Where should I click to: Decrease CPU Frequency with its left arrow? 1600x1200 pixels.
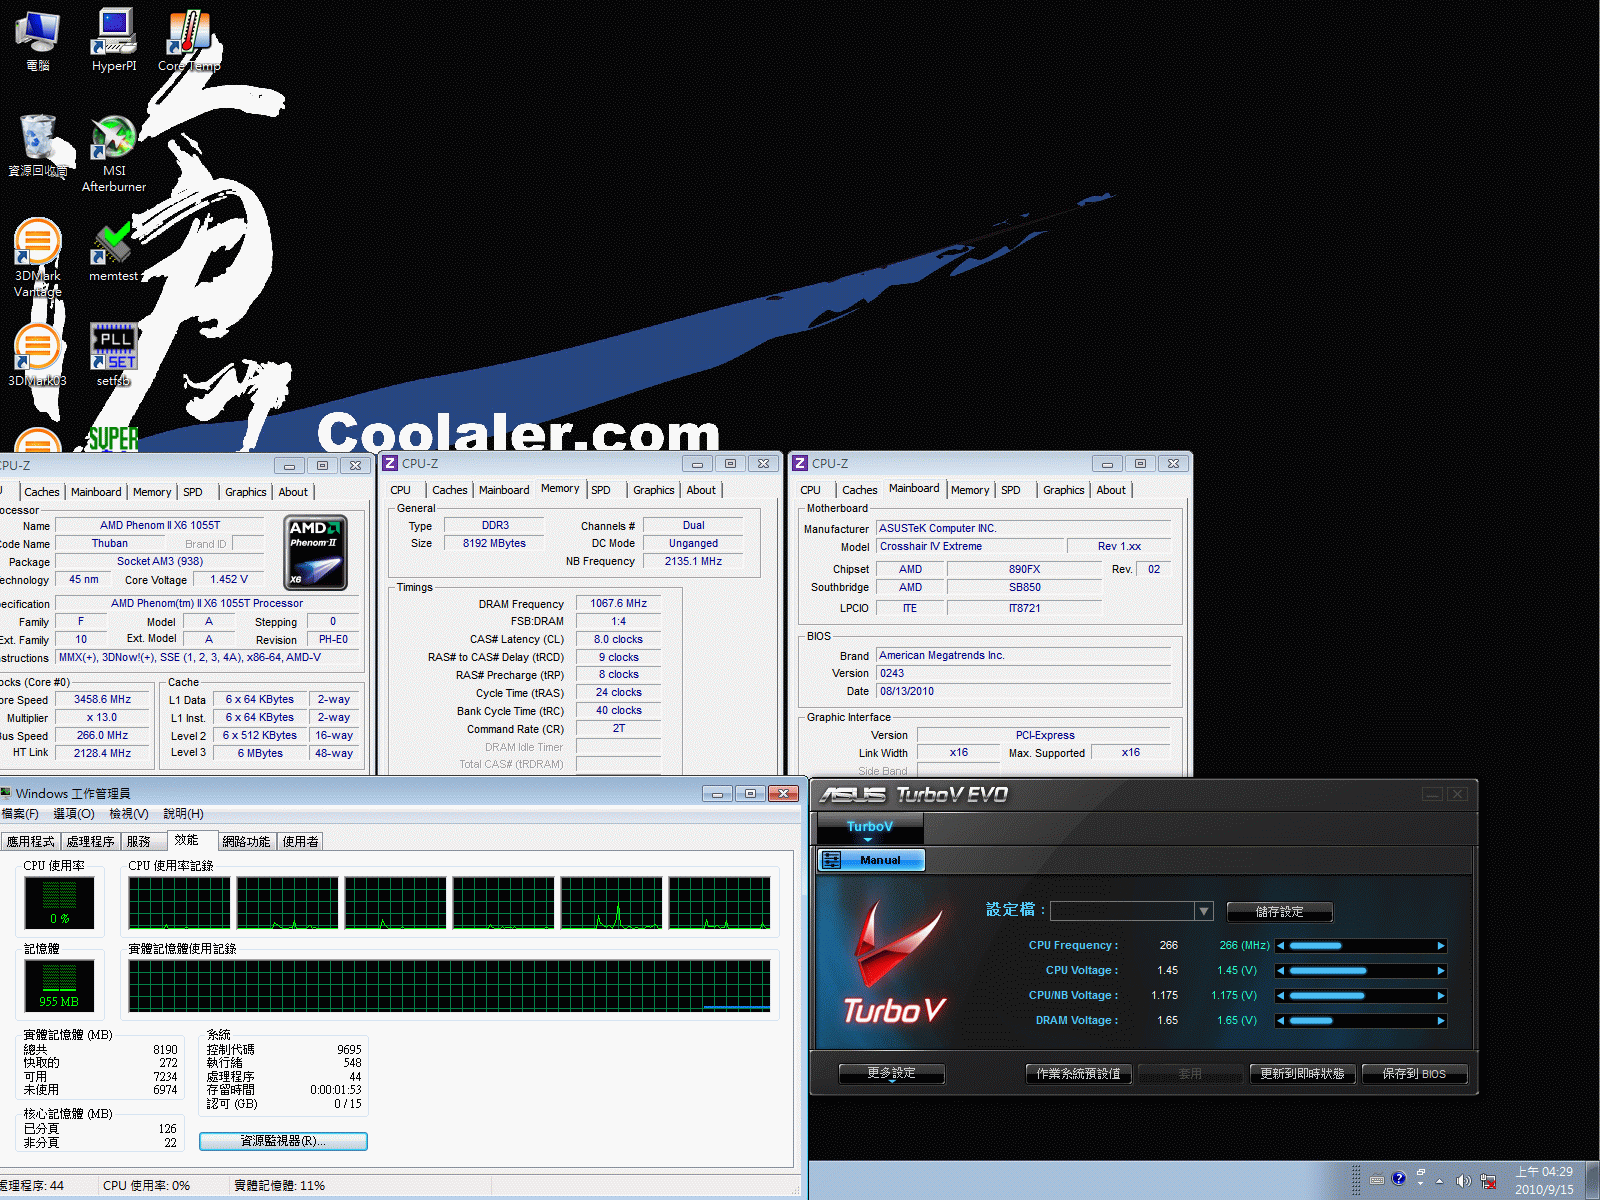pyautogui.click(x=1280, y=946)
